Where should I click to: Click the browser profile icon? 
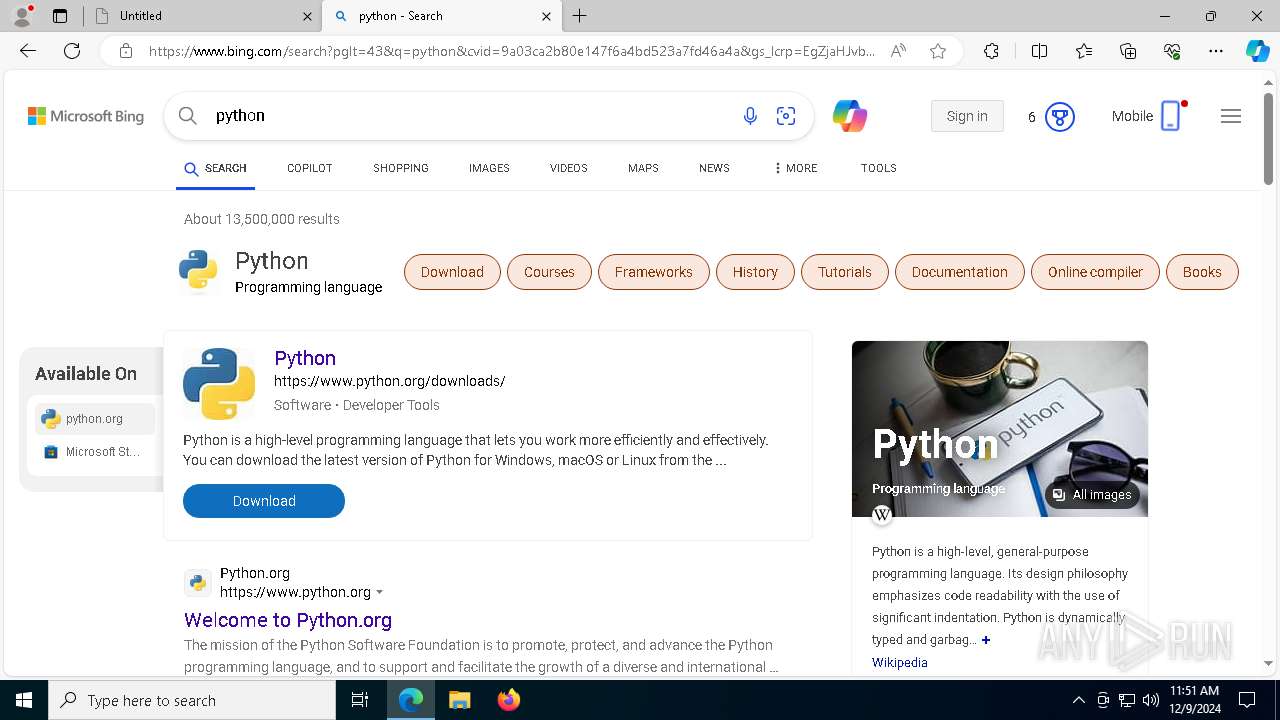click(x=22, y=15)
